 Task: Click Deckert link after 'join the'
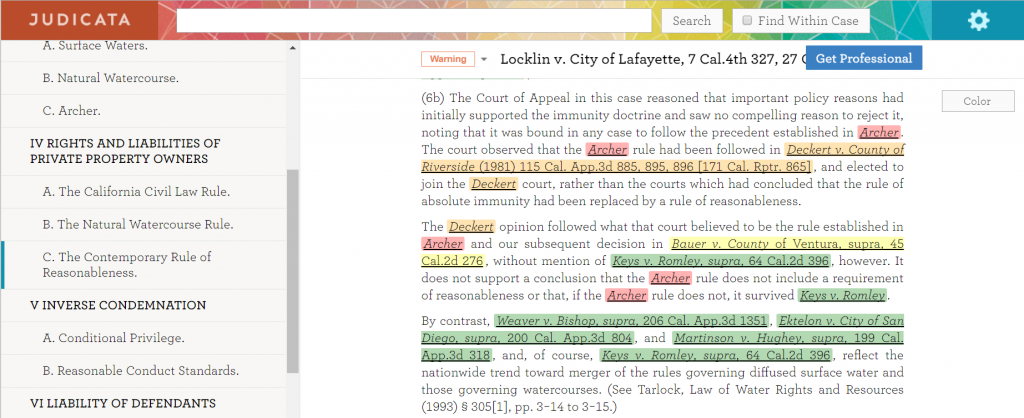click(494, 184)
